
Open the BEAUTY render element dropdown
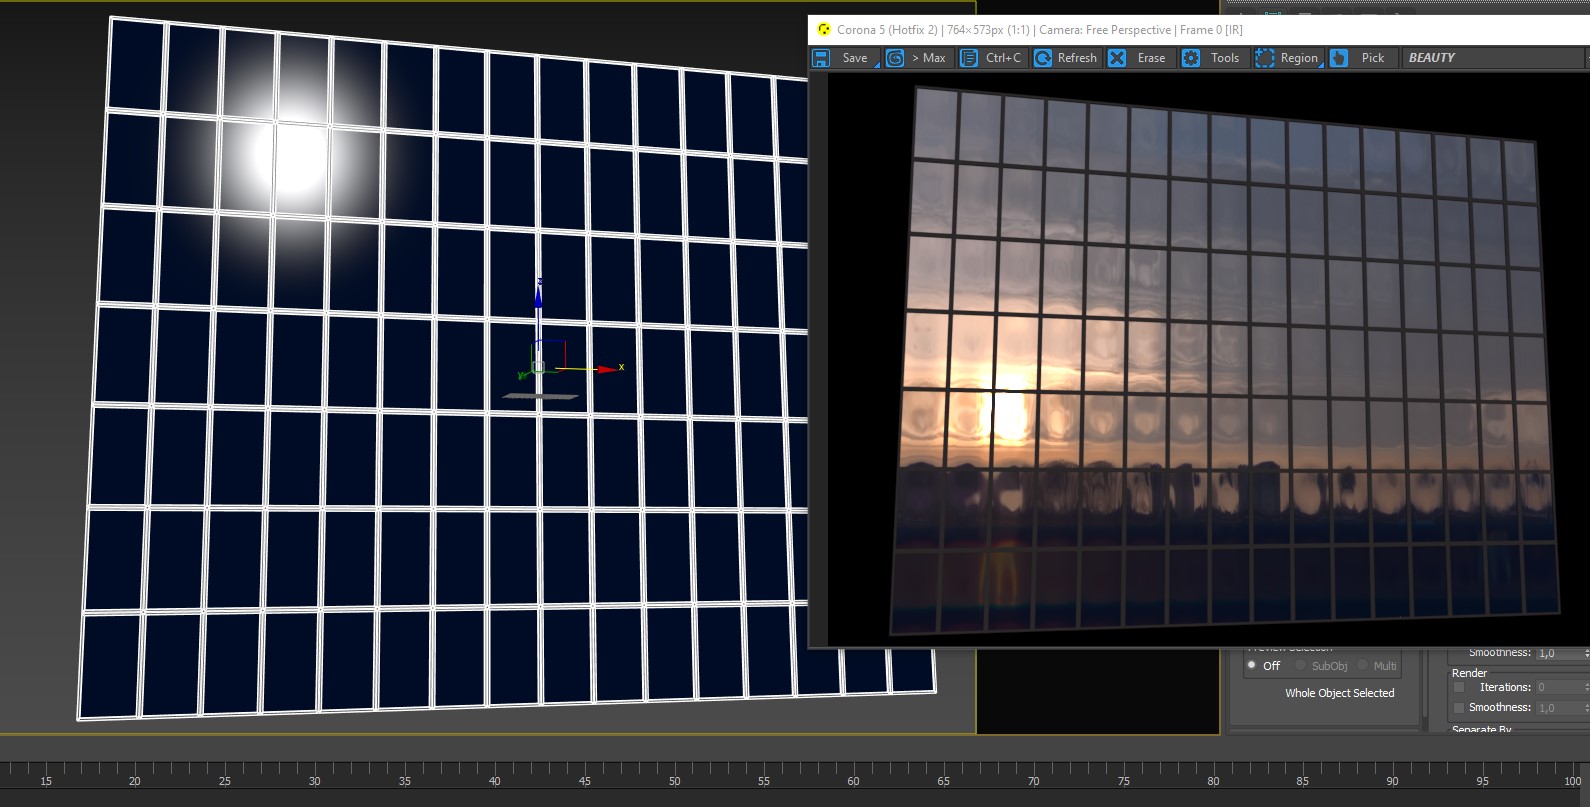coord(1495,58)
